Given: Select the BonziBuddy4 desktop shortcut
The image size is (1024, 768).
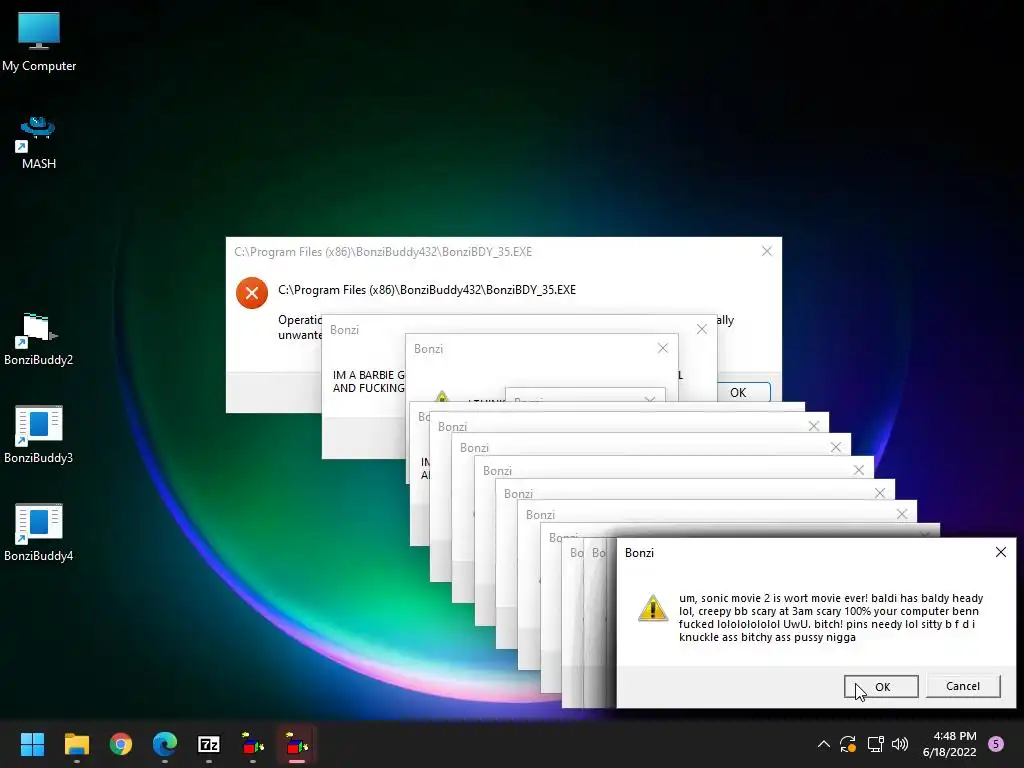Looking at the screenshot, I should (39, 533).
